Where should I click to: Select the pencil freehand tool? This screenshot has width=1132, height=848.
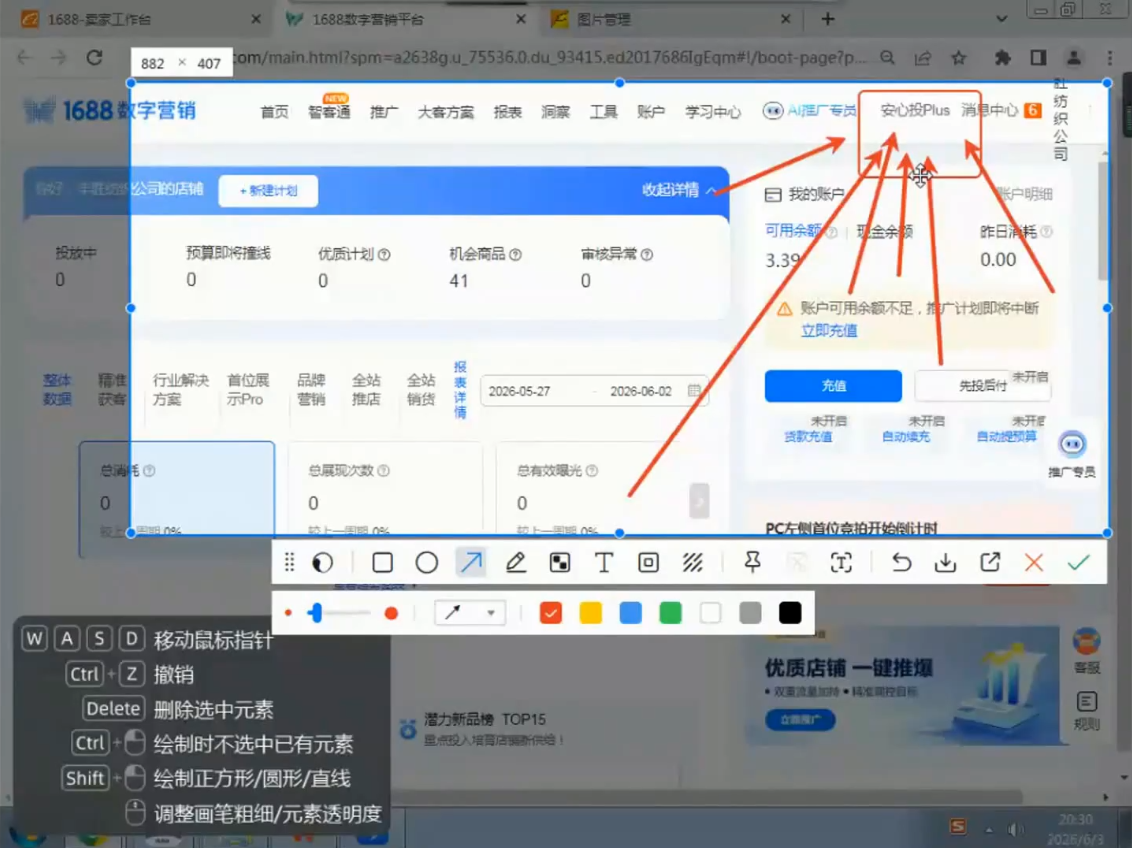[x=515, y=562]
